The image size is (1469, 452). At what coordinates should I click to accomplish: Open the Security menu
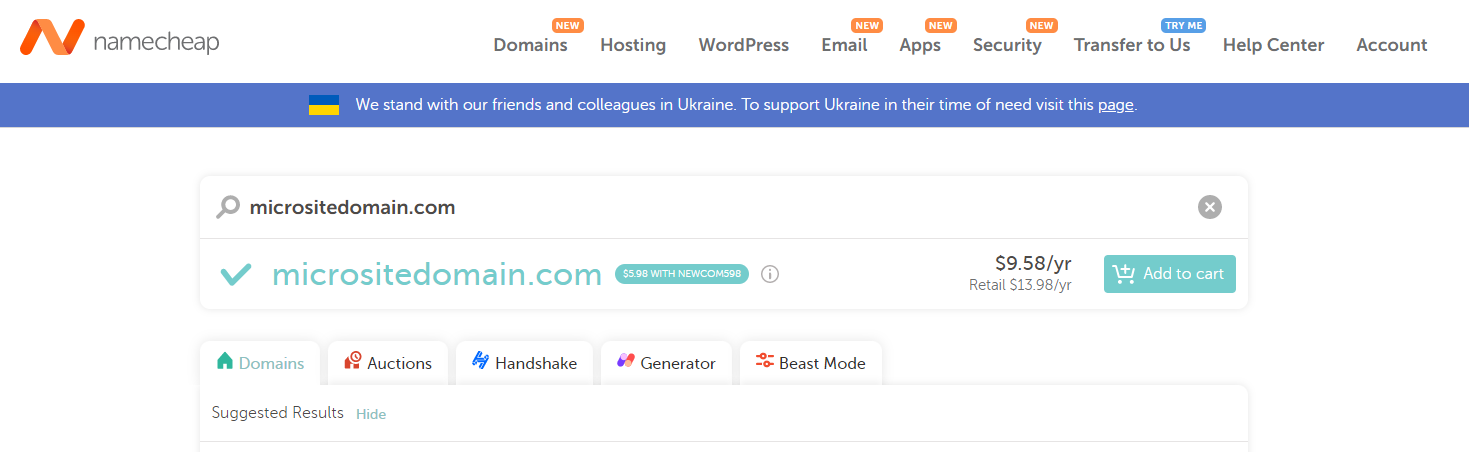[1007, 45]
